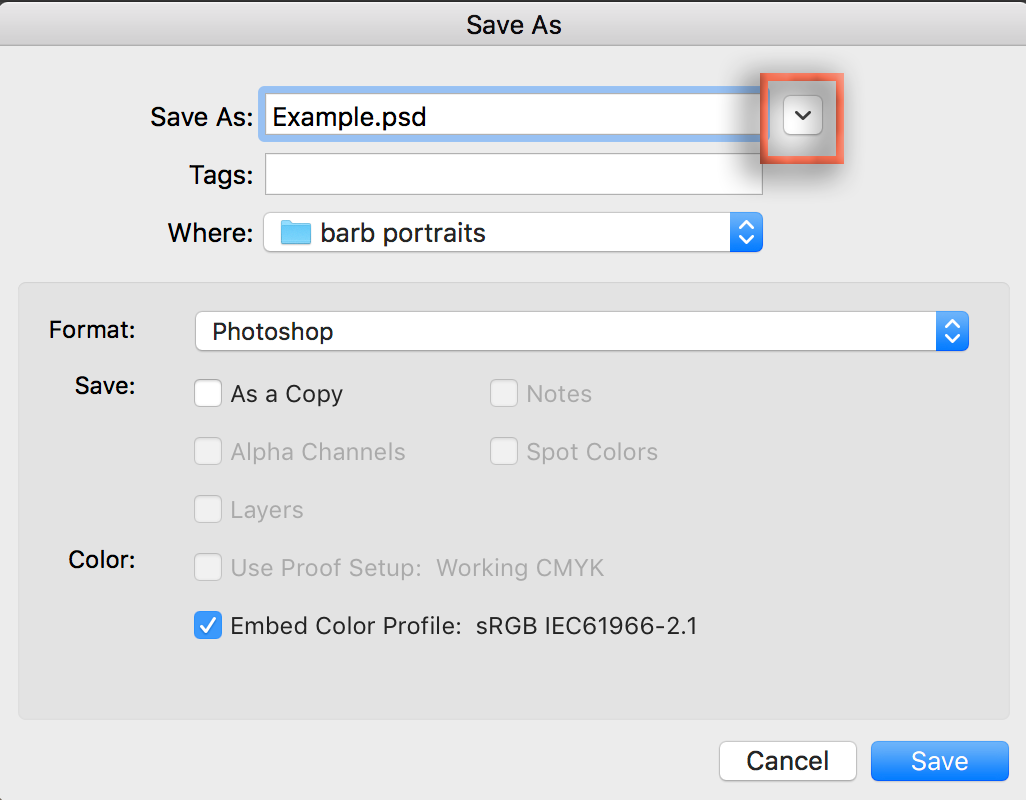Click the blue arrows on the Where popup
Image resolution: width=1026 pixels, height=800 pixels.
[x=746, y=233]
